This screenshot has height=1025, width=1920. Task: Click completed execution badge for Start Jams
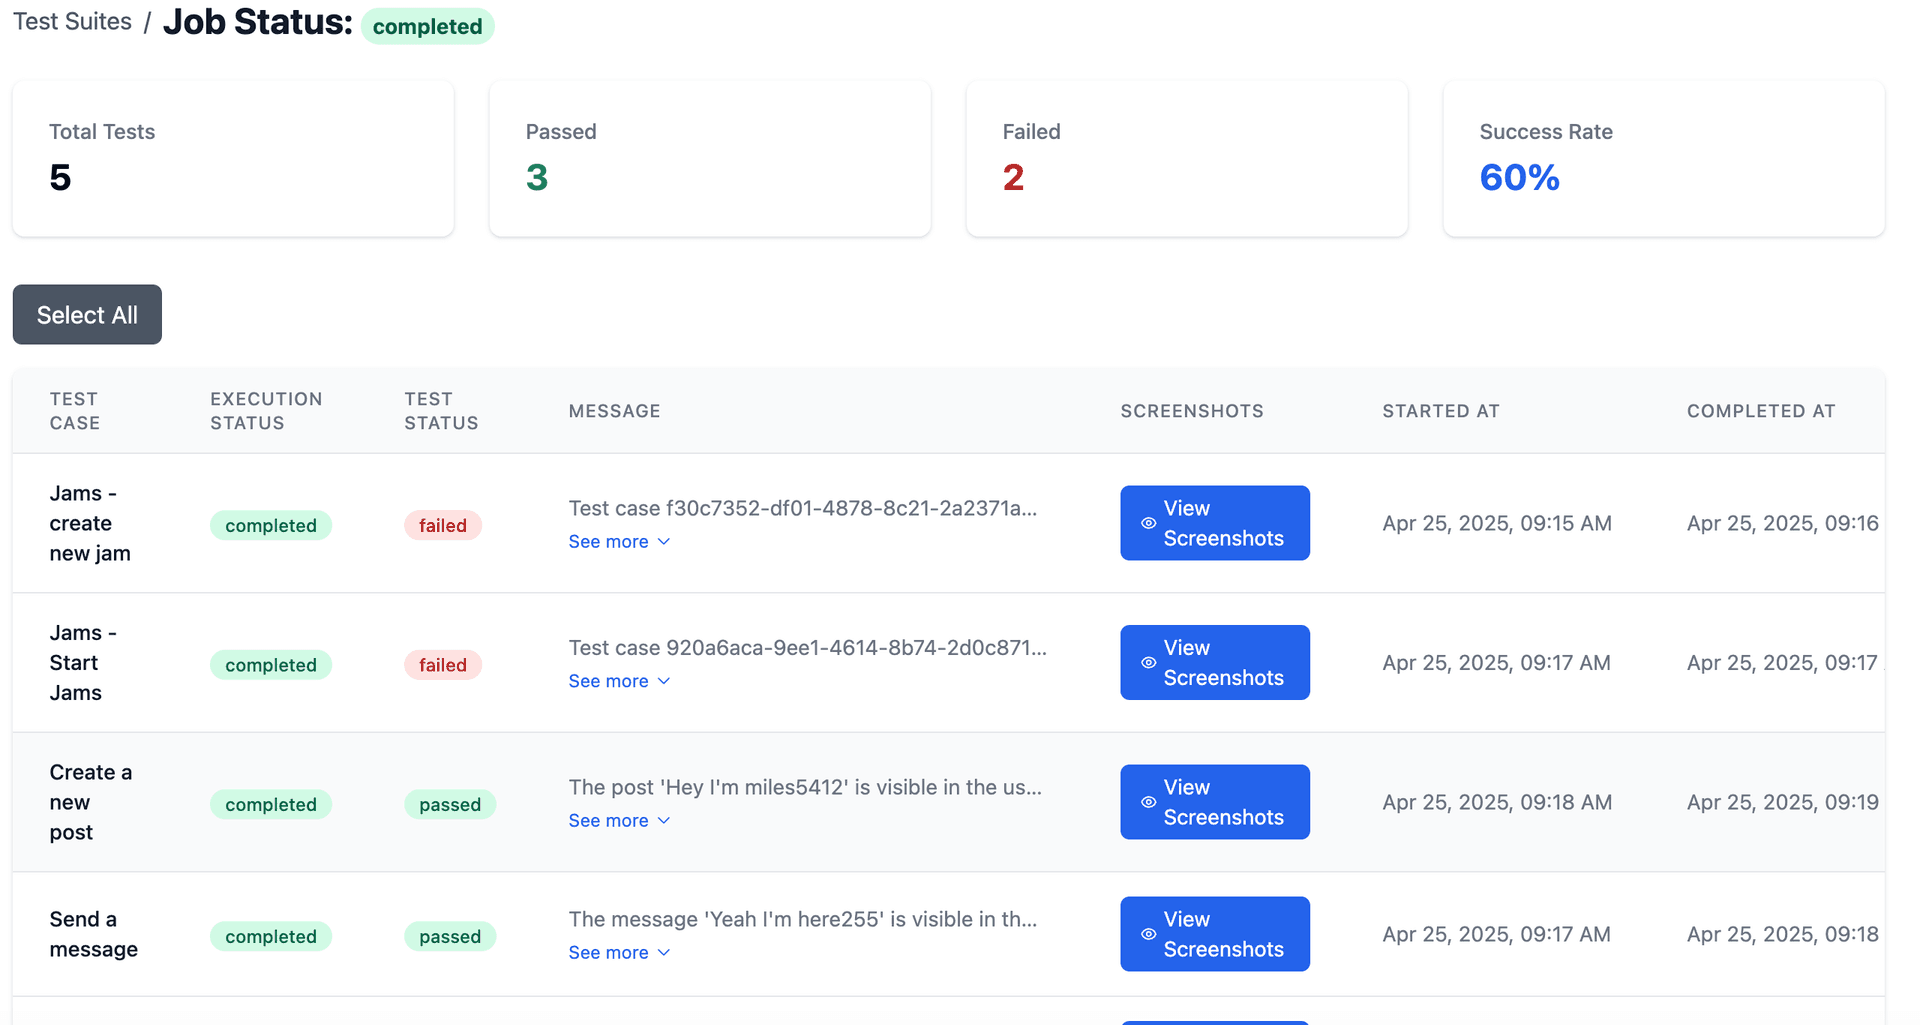pyautogui.click(x=271, y=665)
